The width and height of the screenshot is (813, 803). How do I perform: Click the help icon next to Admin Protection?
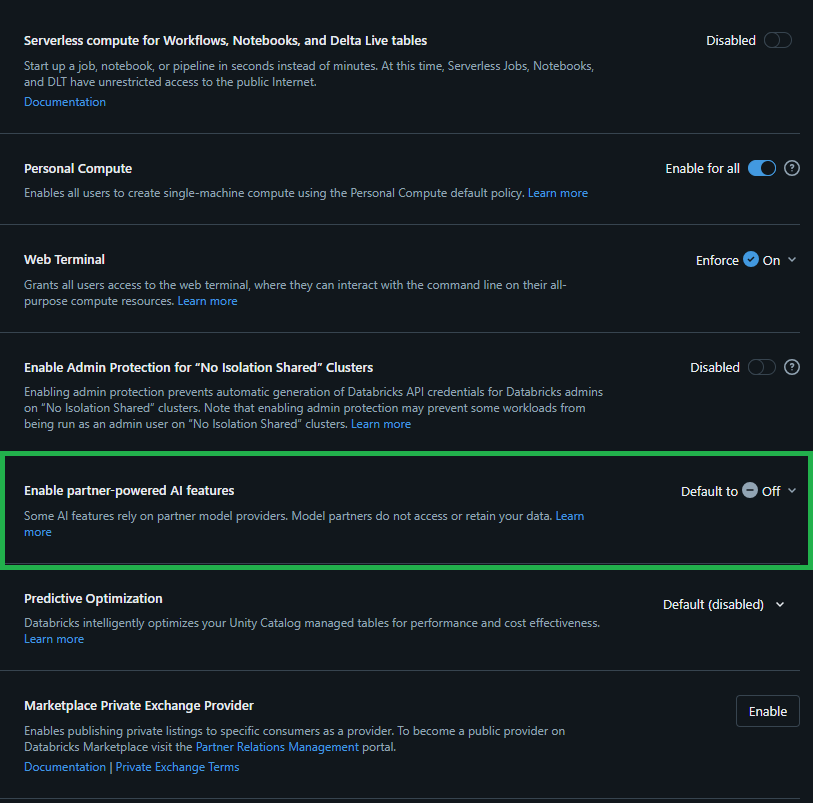pyautogui.click(x=792, y=367)
